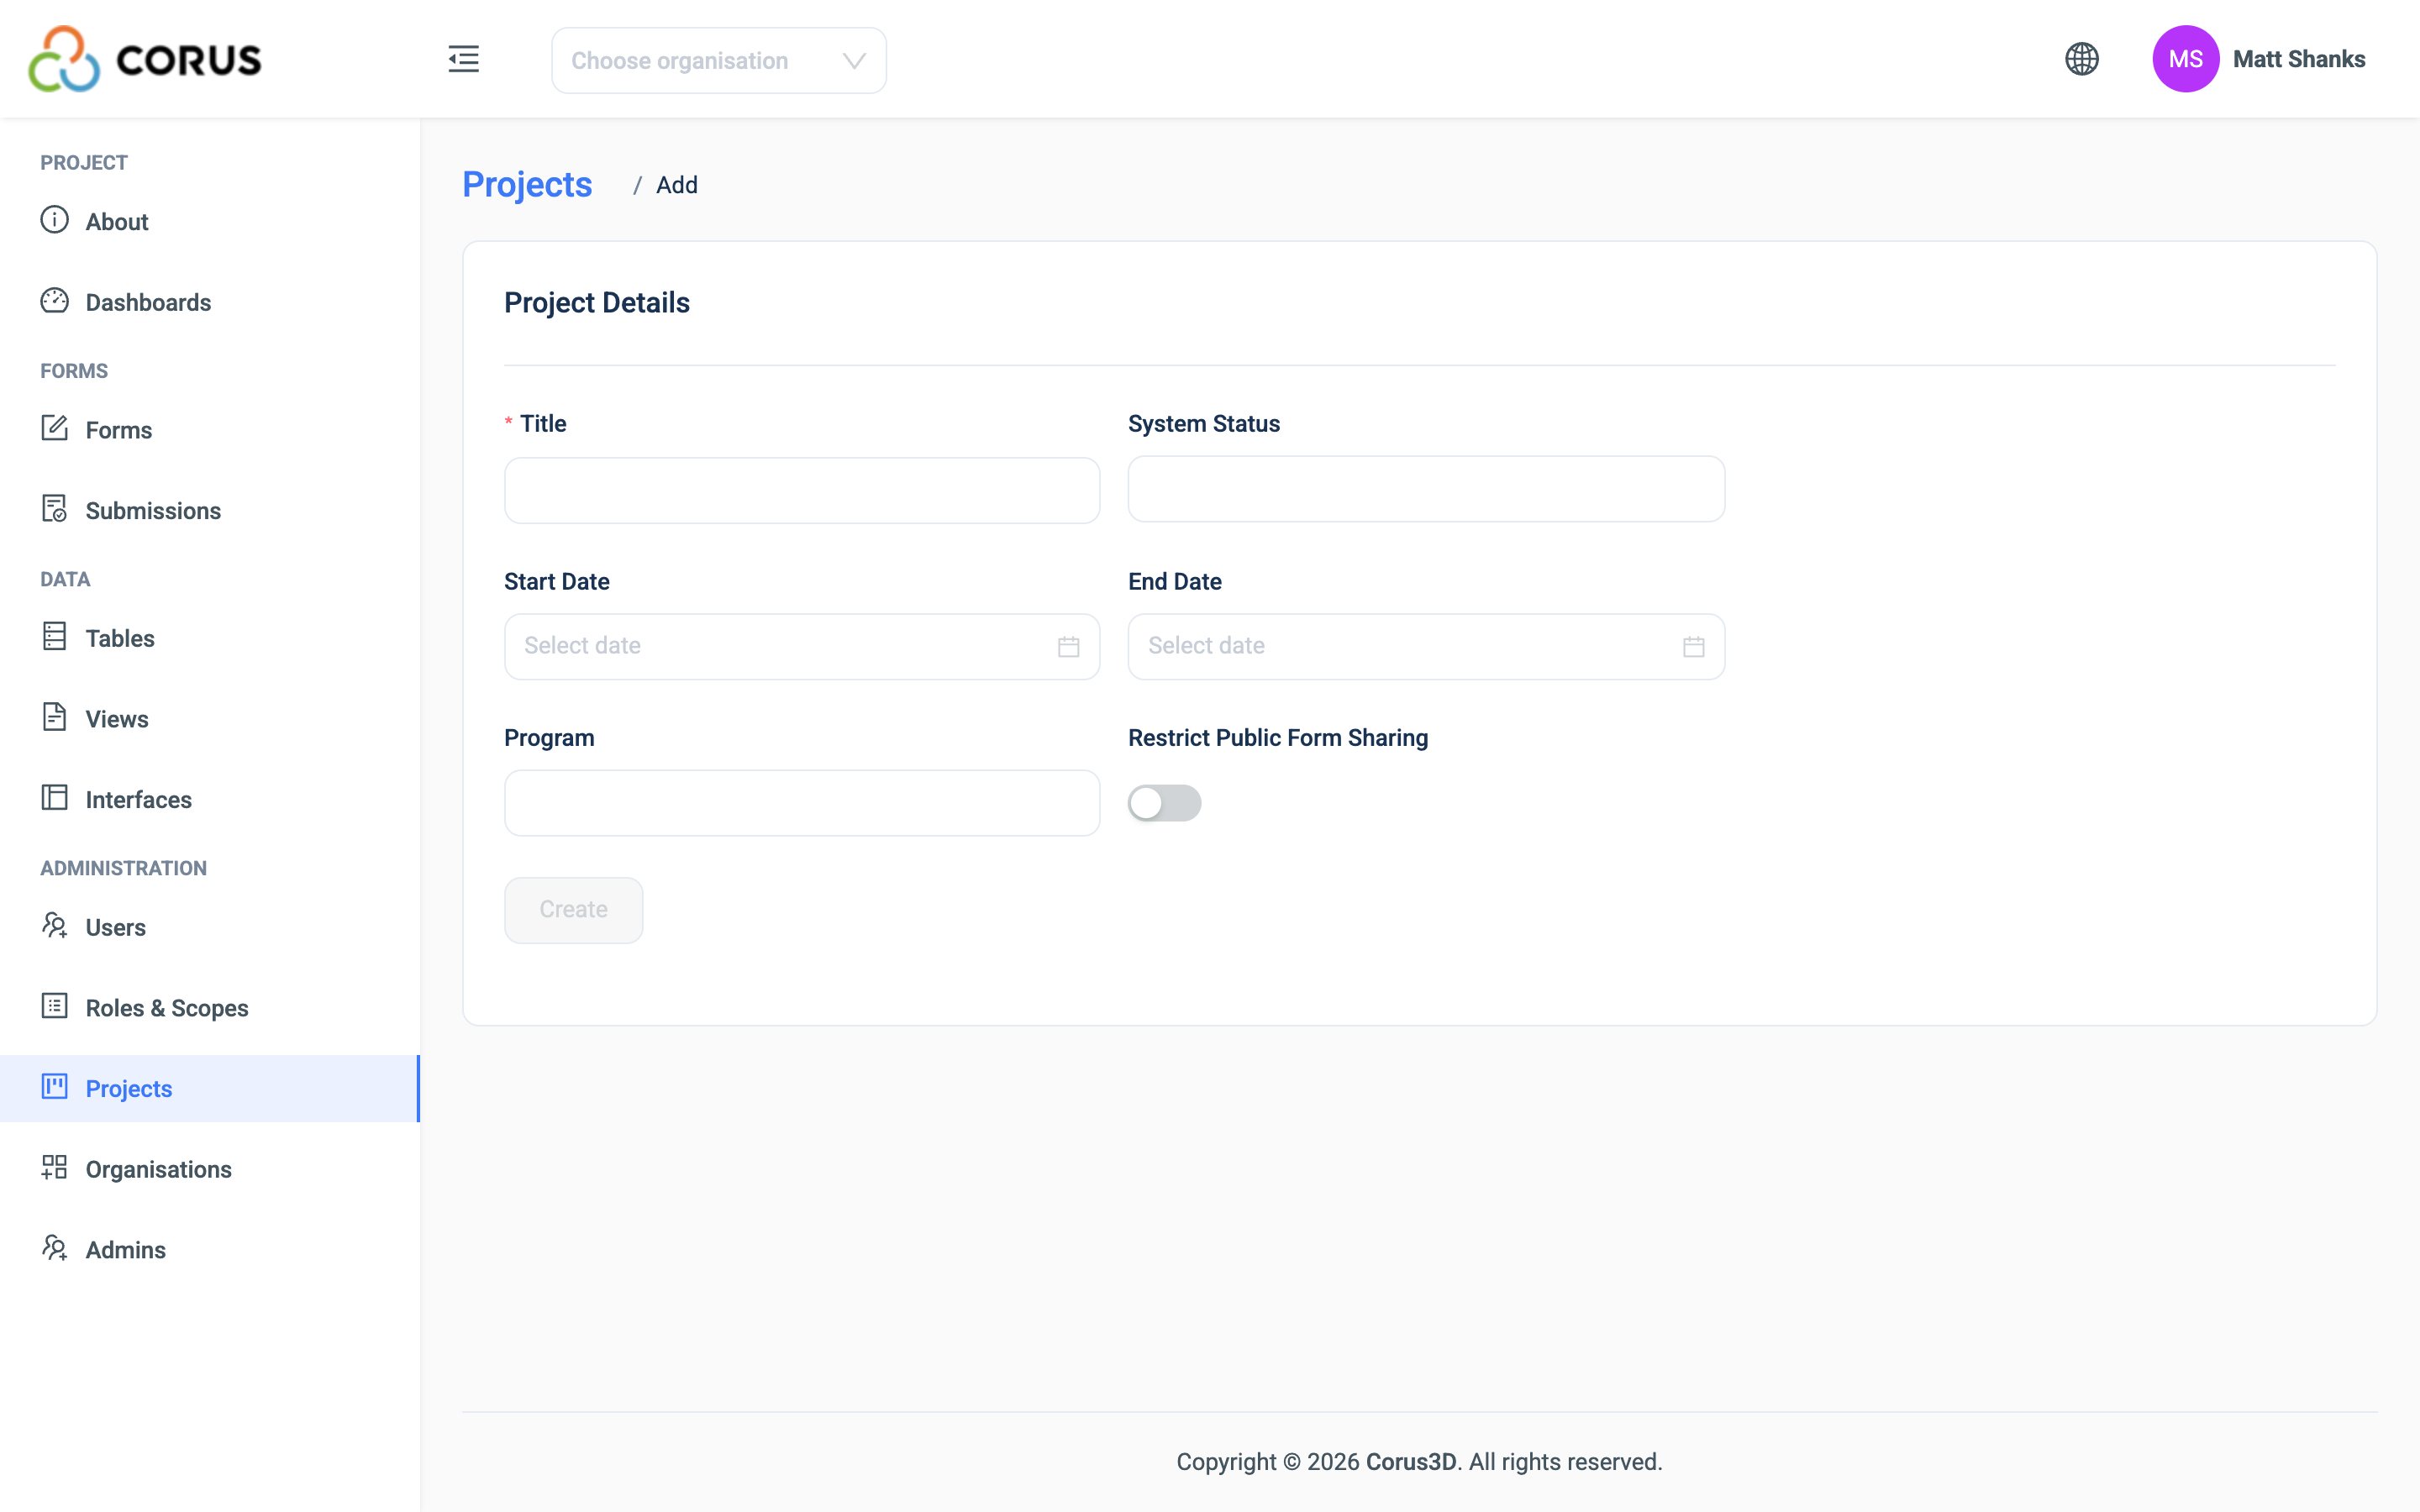The height and width of the screenshot is (1512, 2420).
Task: Go to Dashboards in the sidebar
Action: tap(210, 302)
